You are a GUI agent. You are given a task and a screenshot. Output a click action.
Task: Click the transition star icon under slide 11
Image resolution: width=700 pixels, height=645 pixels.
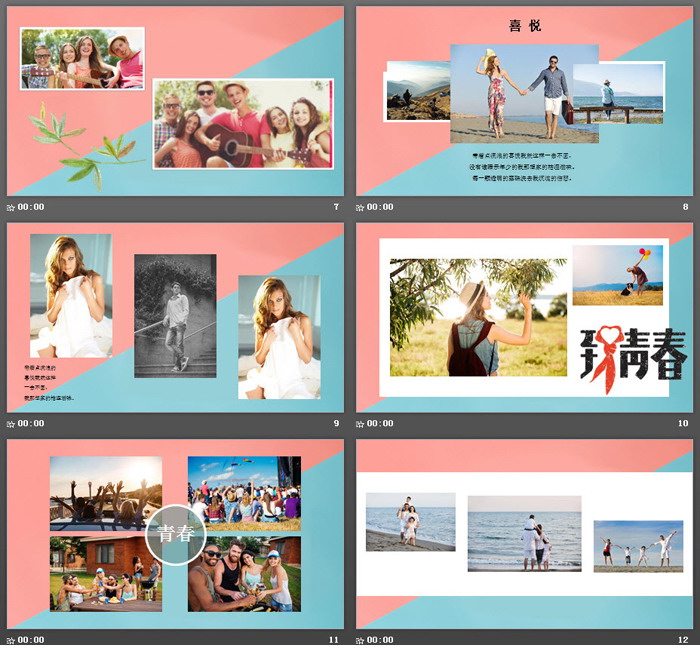pyautogui.click(x=11, y=639)
